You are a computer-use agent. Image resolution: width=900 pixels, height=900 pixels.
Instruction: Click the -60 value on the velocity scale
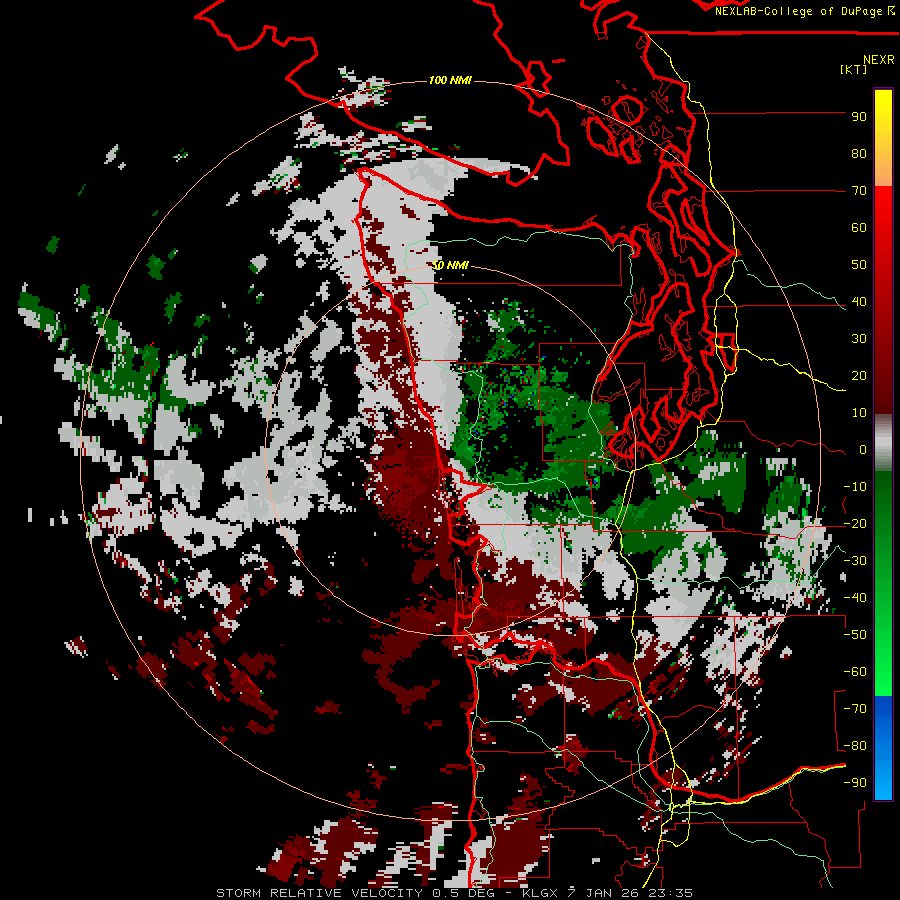click(x=855, y=672)
